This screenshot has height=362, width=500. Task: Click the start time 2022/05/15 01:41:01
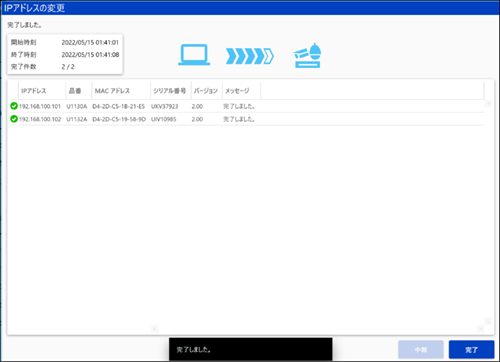point(90,42)
